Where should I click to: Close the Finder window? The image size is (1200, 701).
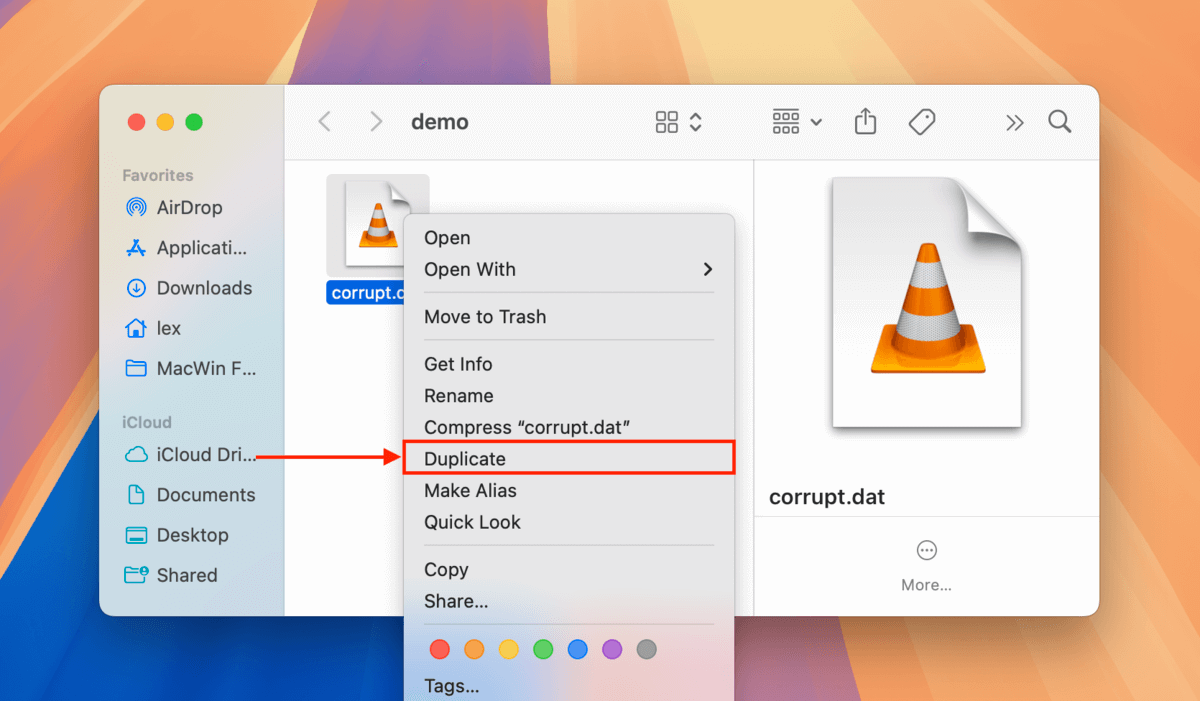pos(136,122)
